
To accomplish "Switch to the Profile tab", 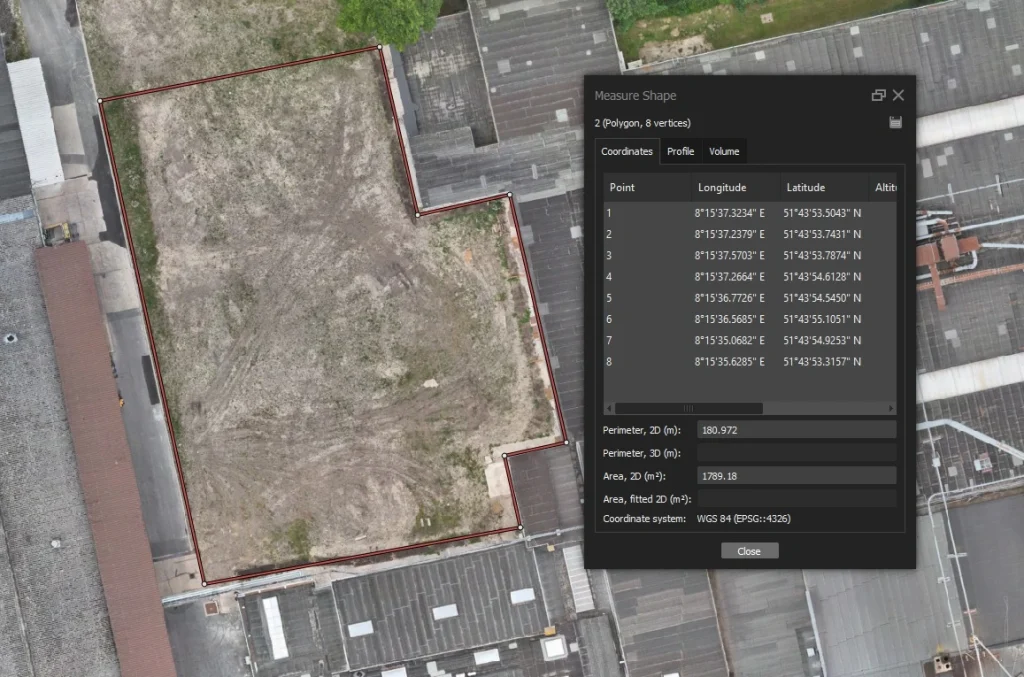I will click(x=680, y=151).
